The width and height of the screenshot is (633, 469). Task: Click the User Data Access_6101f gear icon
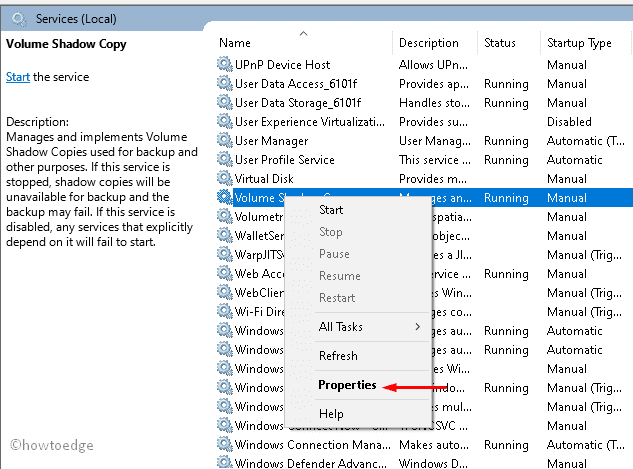(224, 84)
